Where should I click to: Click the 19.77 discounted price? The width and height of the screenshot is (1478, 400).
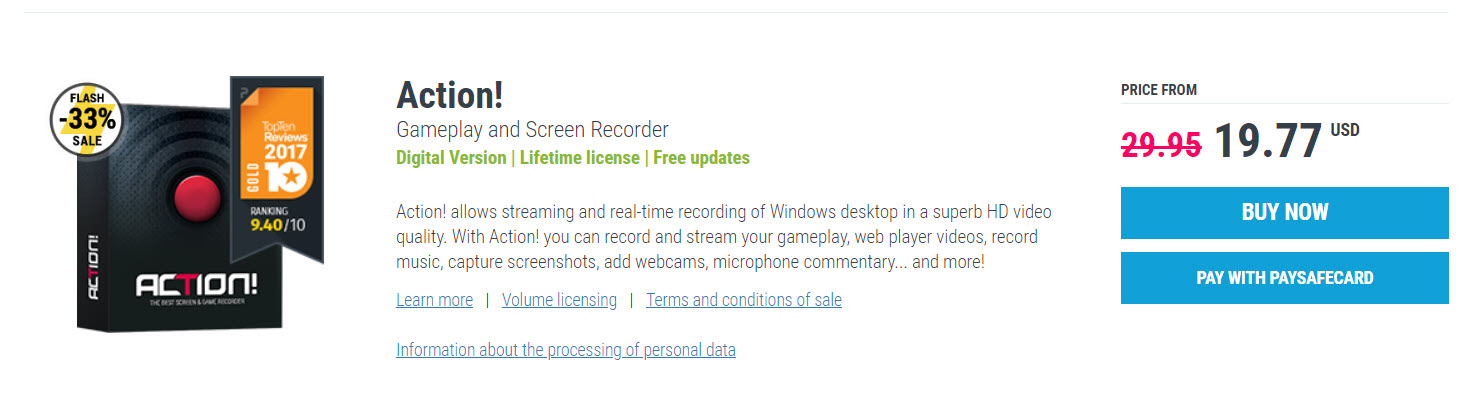click(x=1268, y=141)
